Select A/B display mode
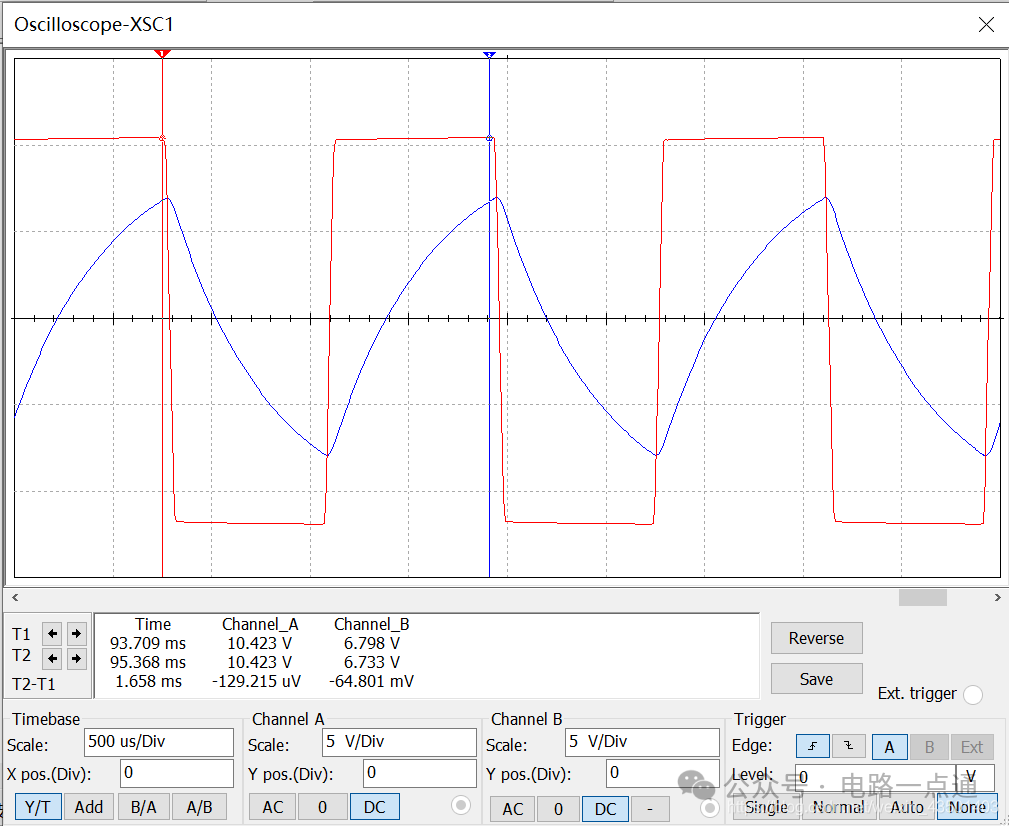Image resolution: width=1009 pixels, height=826 pixels. (x=199, y=807)
